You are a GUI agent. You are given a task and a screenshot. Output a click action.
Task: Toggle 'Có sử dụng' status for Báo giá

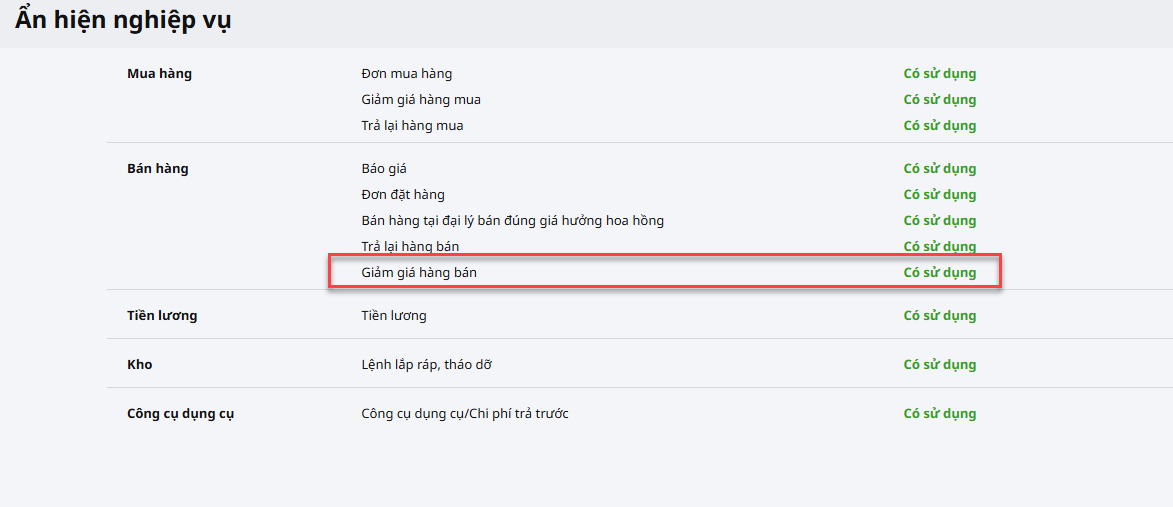pos(939,169)
